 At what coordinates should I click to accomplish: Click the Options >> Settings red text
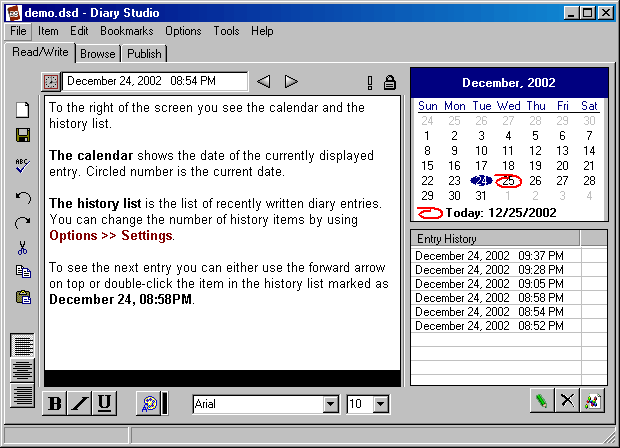111,235
